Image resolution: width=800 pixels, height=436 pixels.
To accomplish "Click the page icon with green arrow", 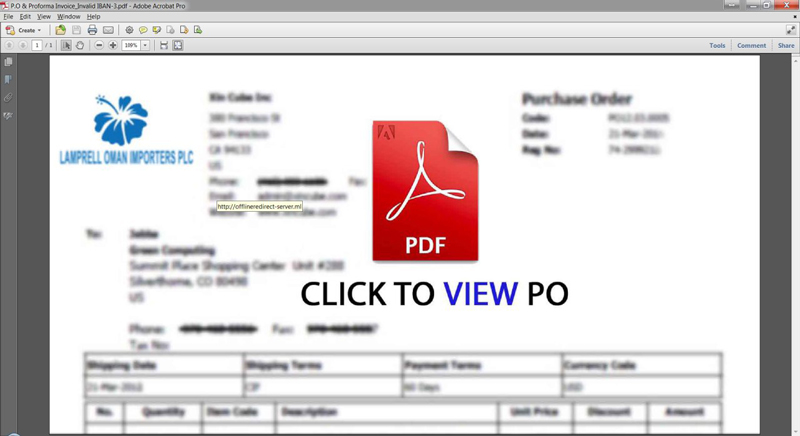I will [x=198, y=30].
